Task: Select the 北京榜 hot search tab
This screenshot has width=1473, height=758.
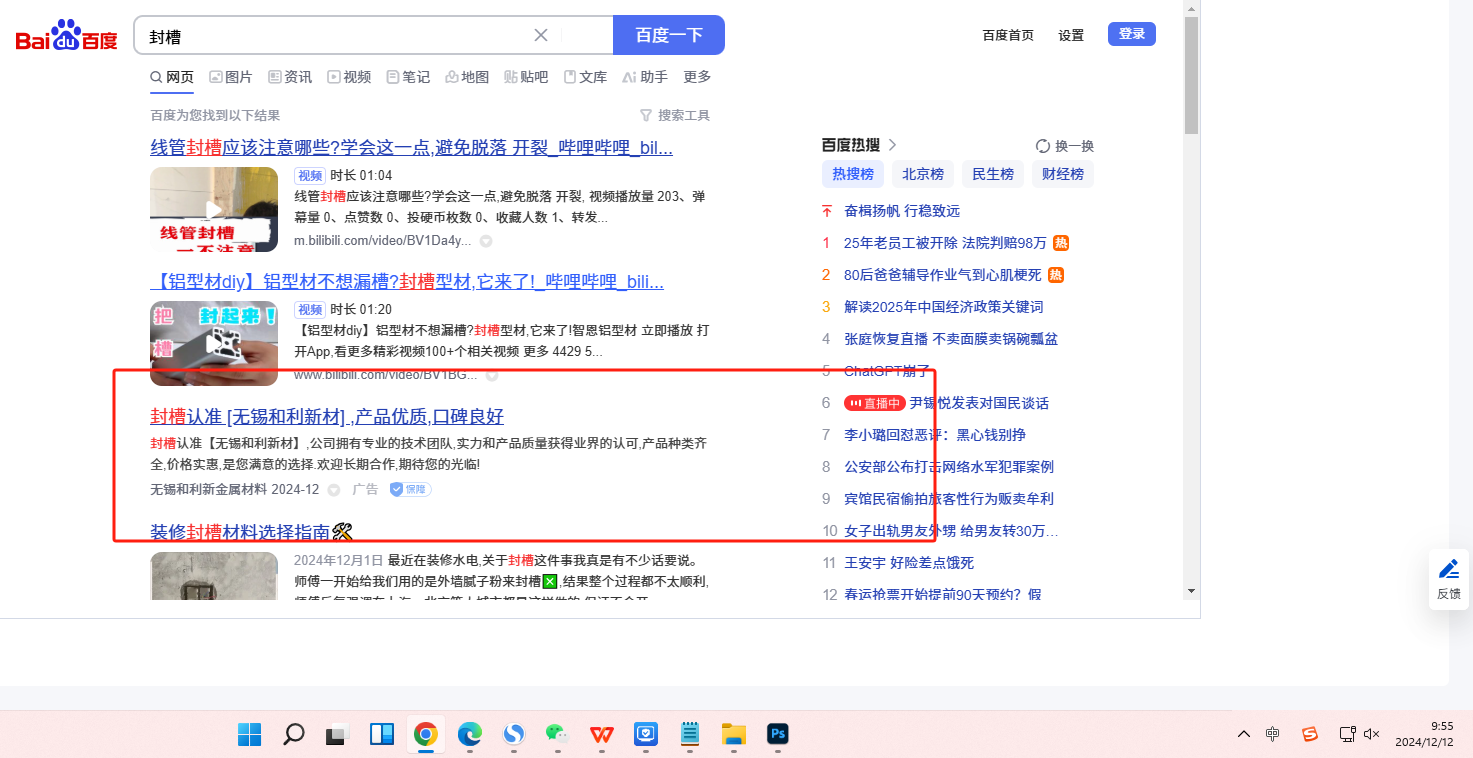Action: (922, 174)
